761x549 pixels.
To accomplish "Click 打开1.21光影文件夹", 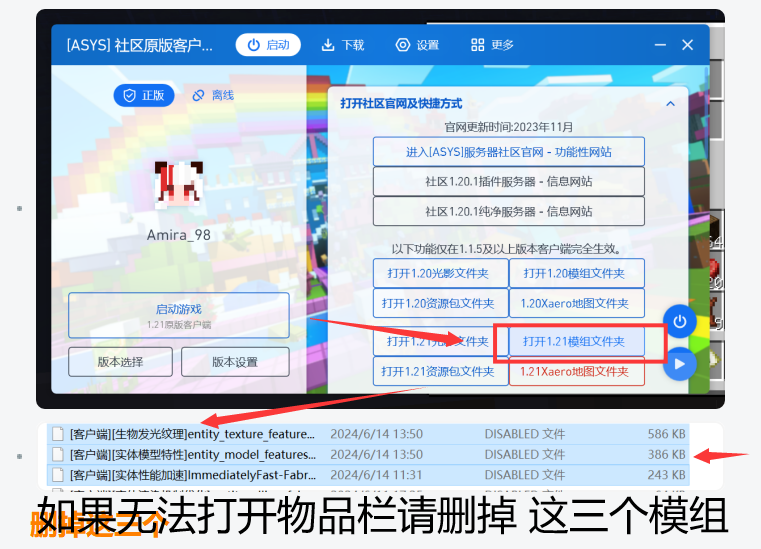I will coord(440,342).
